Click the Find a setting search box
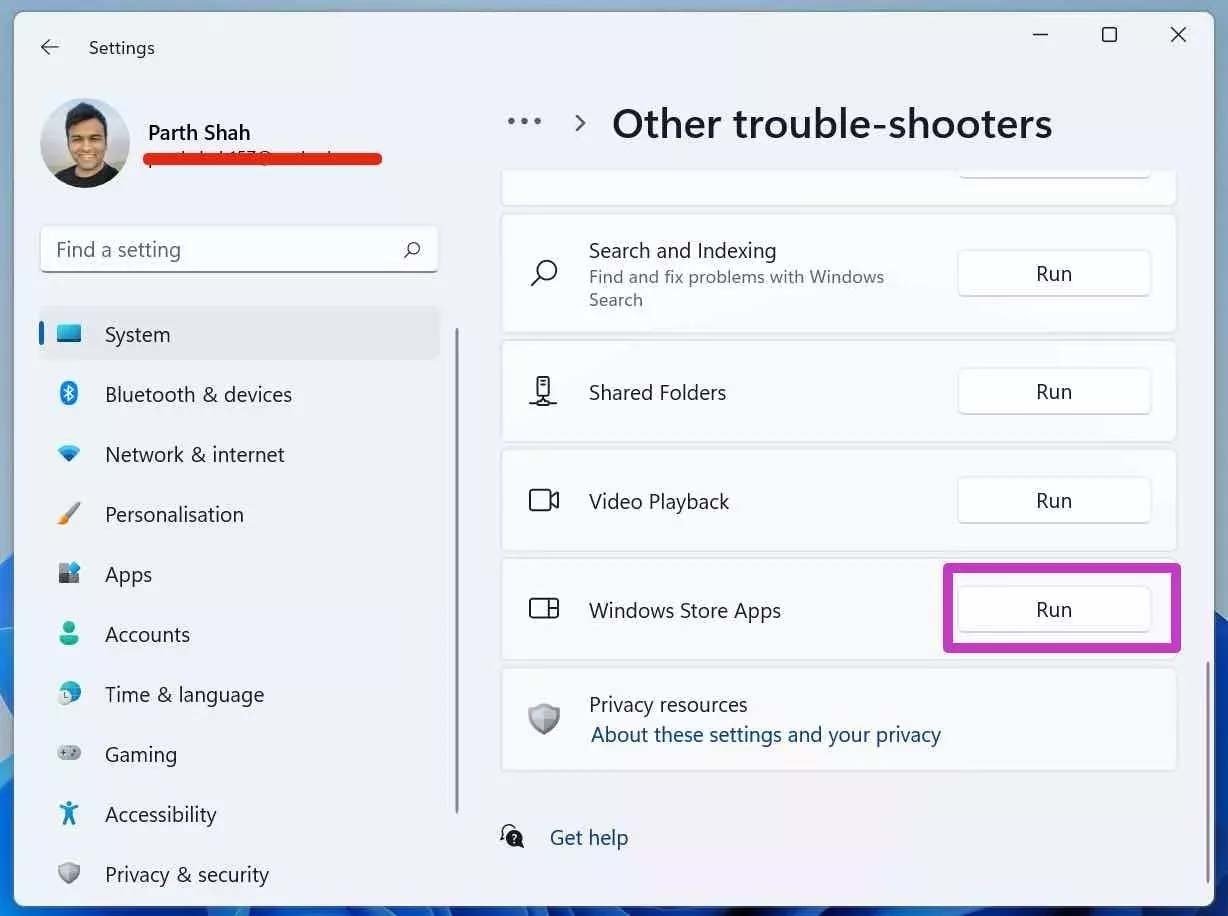This screenshot has height=916, width=1228. (x=239, y=250)
